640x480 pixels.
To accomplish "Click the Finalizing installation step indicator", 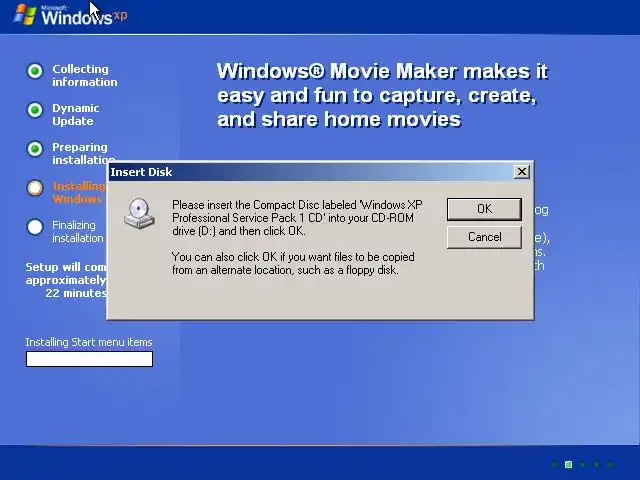I will pos(35,227).
